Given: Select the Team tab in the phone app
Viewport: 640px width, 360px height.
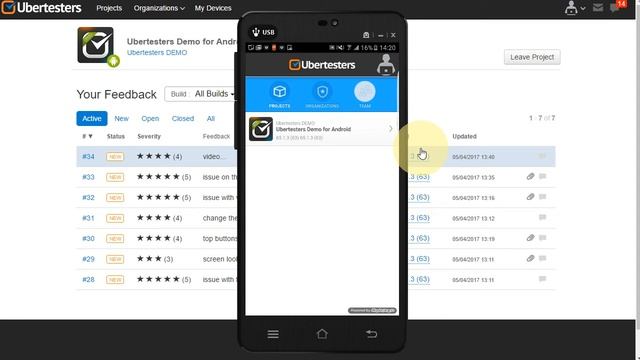Looking at the screenshot, I should click(364, 95).
